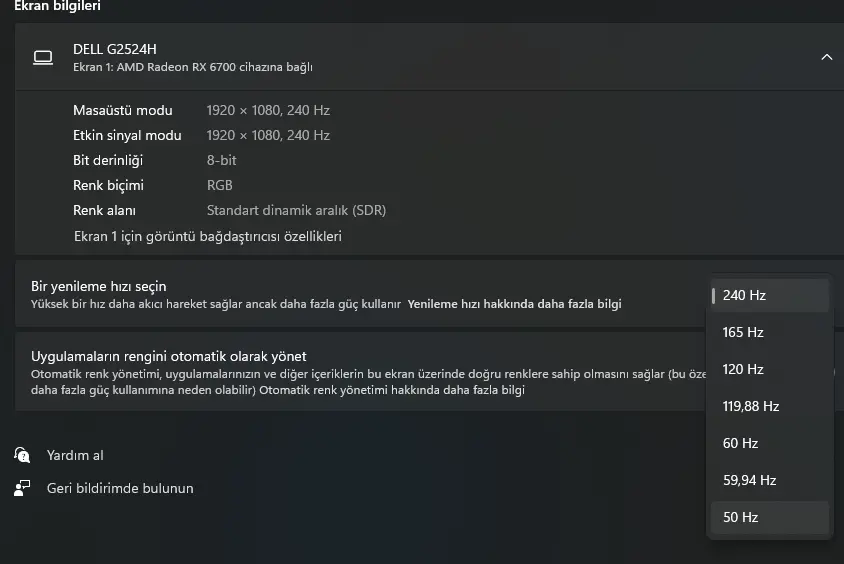Click the Geri bildirimde bulunun feedback icon
This screenshot has height=564, width=844.
22,488
